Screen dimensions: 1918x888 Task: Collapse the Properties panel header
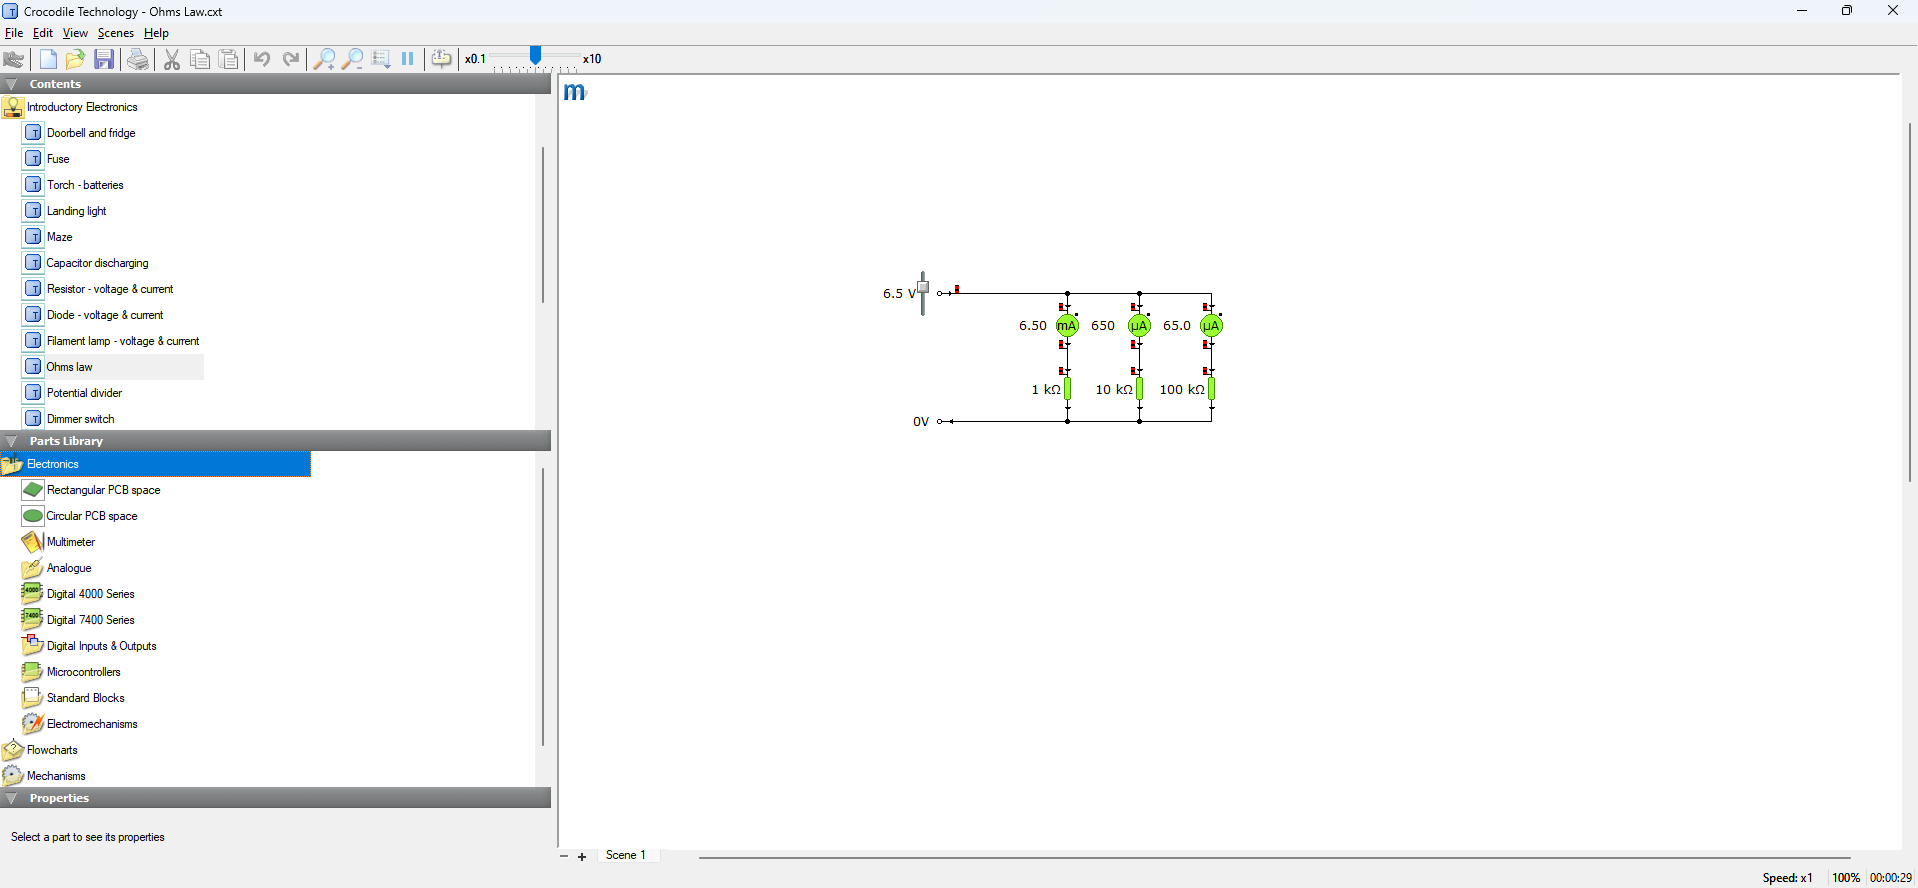[x=275, y=798]
